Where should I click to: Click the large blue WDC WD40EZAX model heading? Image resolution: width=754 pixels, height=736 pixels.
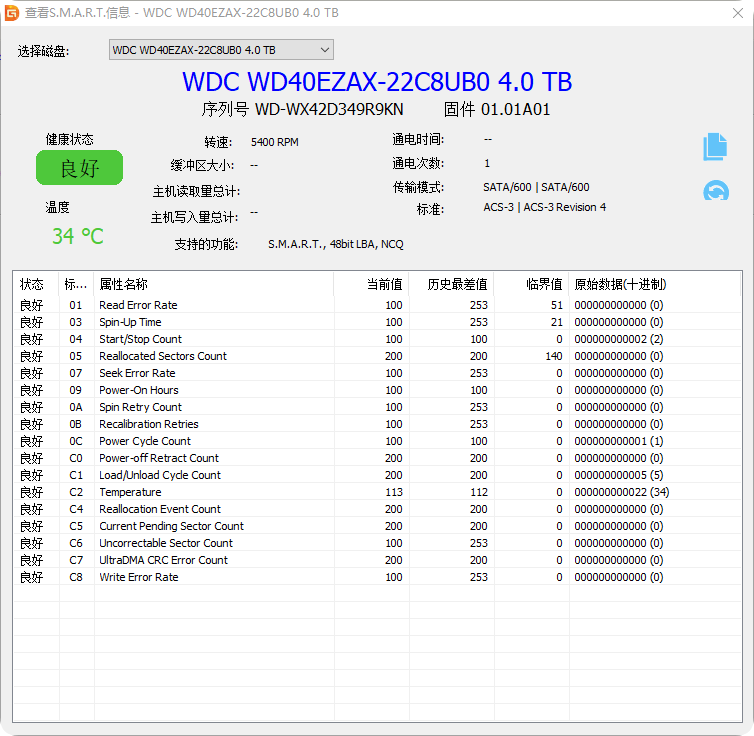(377, 81)
